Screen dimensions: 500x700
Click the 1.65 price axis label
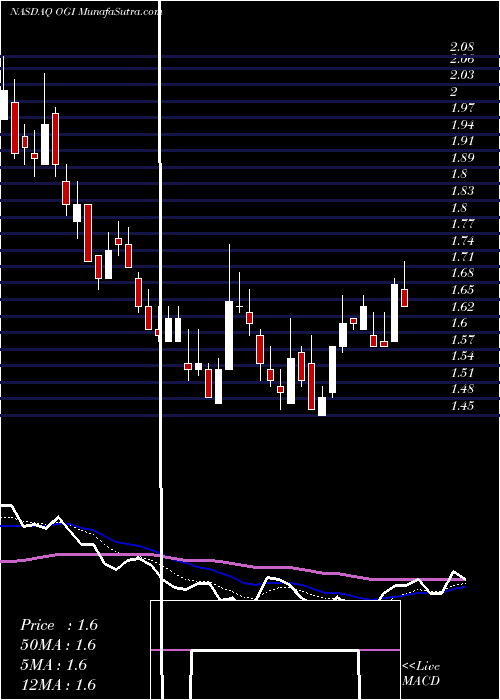(462, 290)
